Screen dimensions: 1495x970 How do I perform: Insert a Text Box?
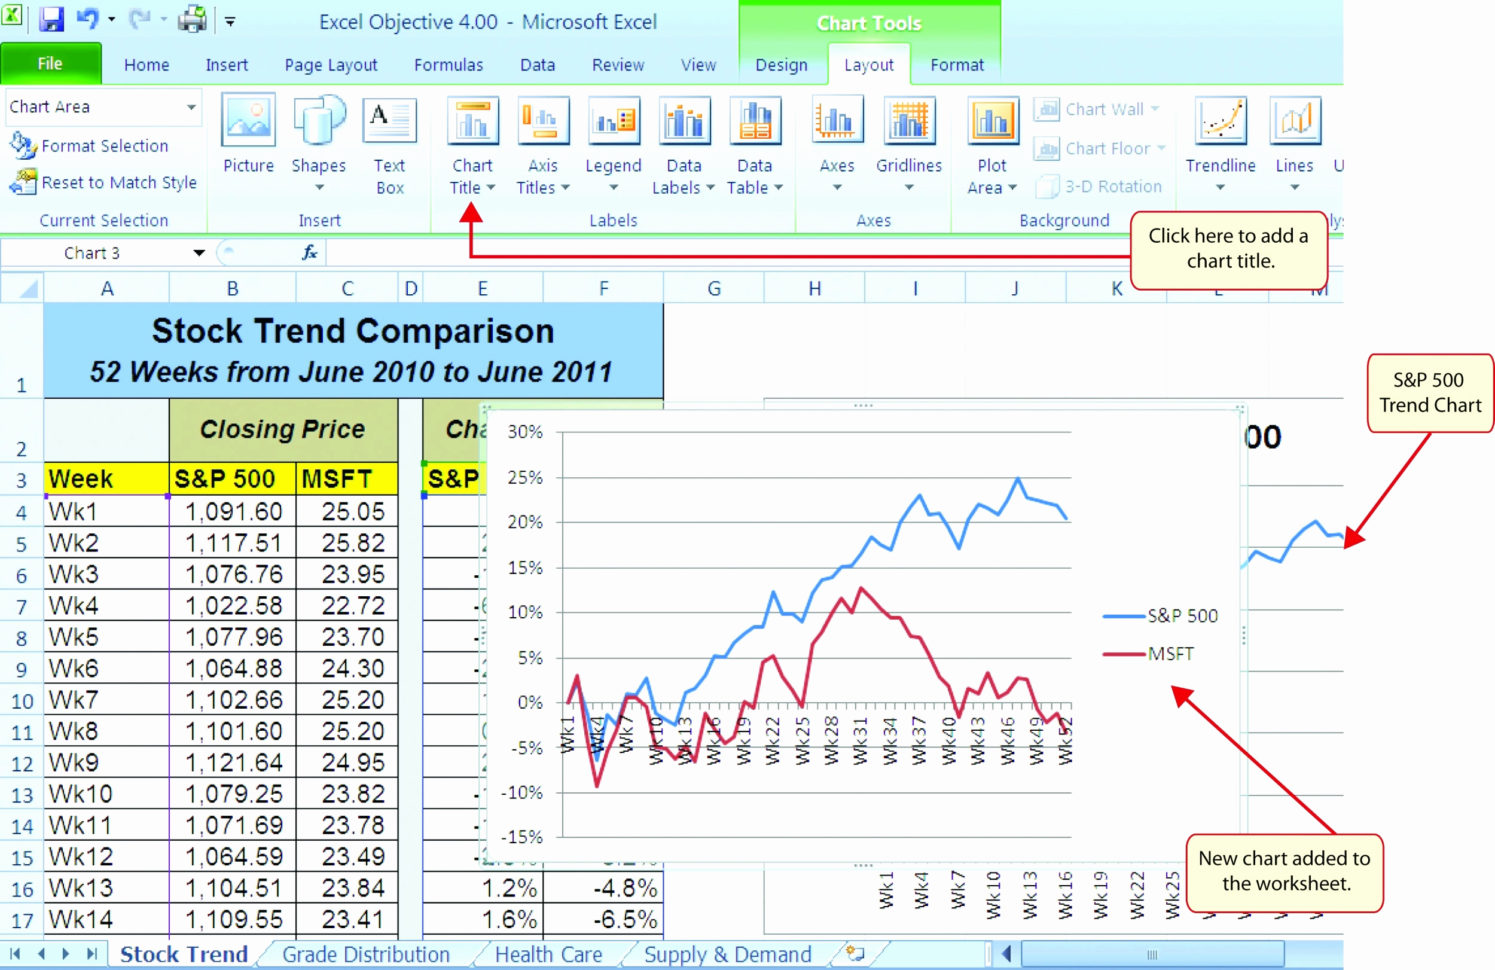pos(389,147)
